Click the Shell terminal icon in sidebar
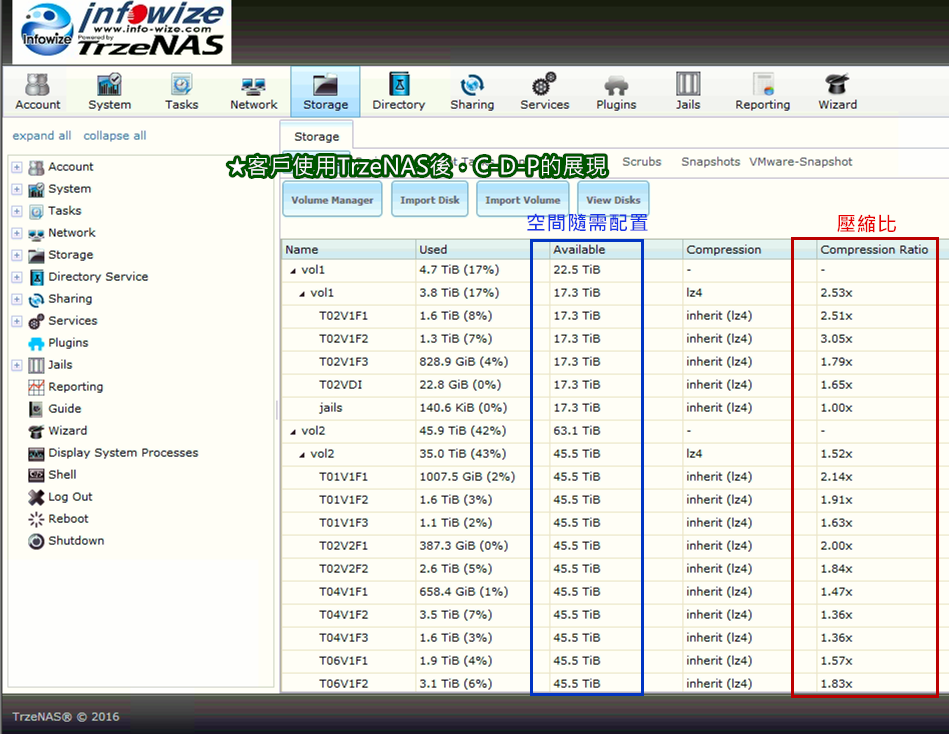Viewport: 949px width, 734px height. click(36, 475)
